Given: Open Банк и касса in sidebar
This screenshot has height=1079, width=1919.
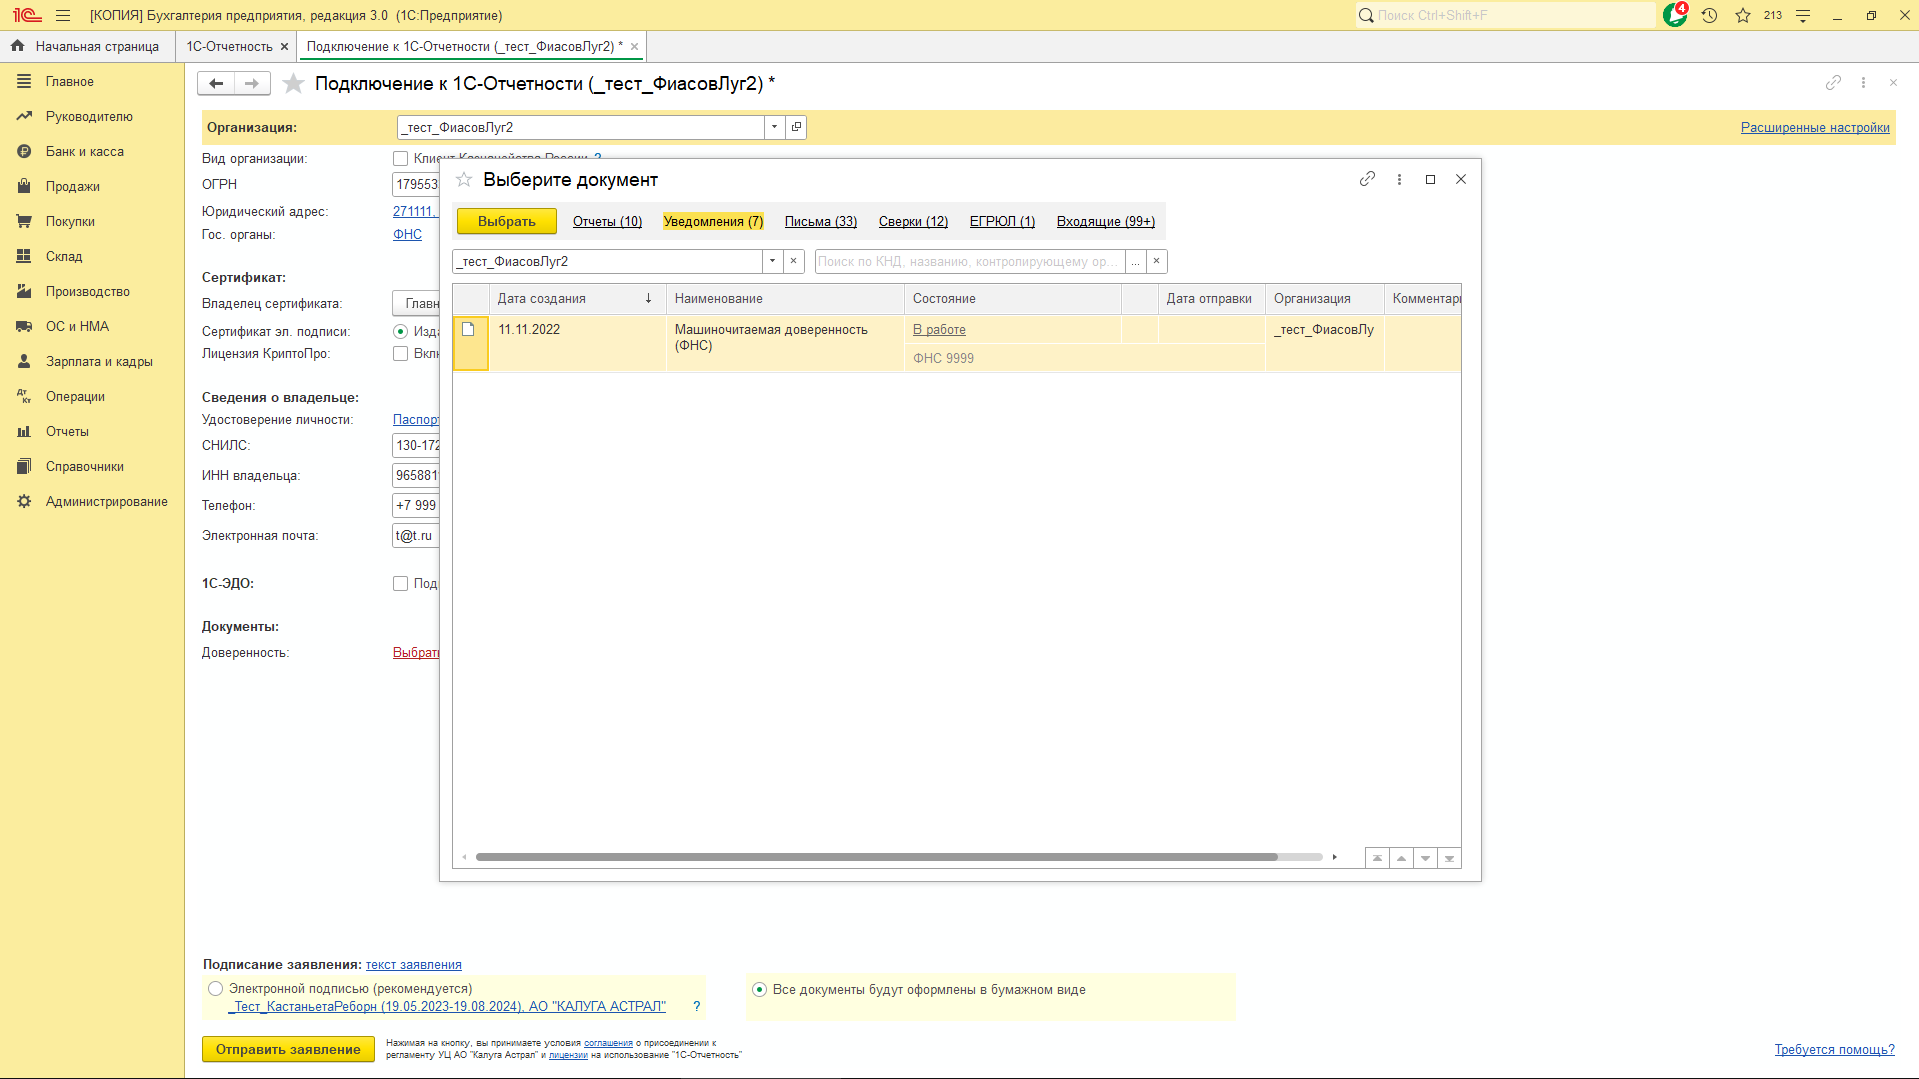Looking at the screenshot, I should [x=84, y=151].
